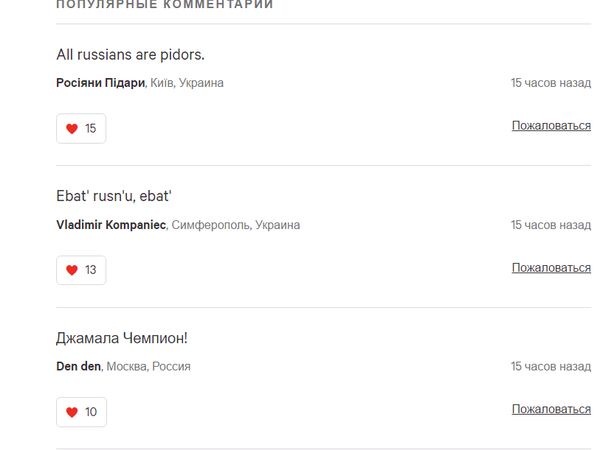Viewport: 600px width, 450px height.
Task: Click the Москва, Россия location text
Action: 149,367
